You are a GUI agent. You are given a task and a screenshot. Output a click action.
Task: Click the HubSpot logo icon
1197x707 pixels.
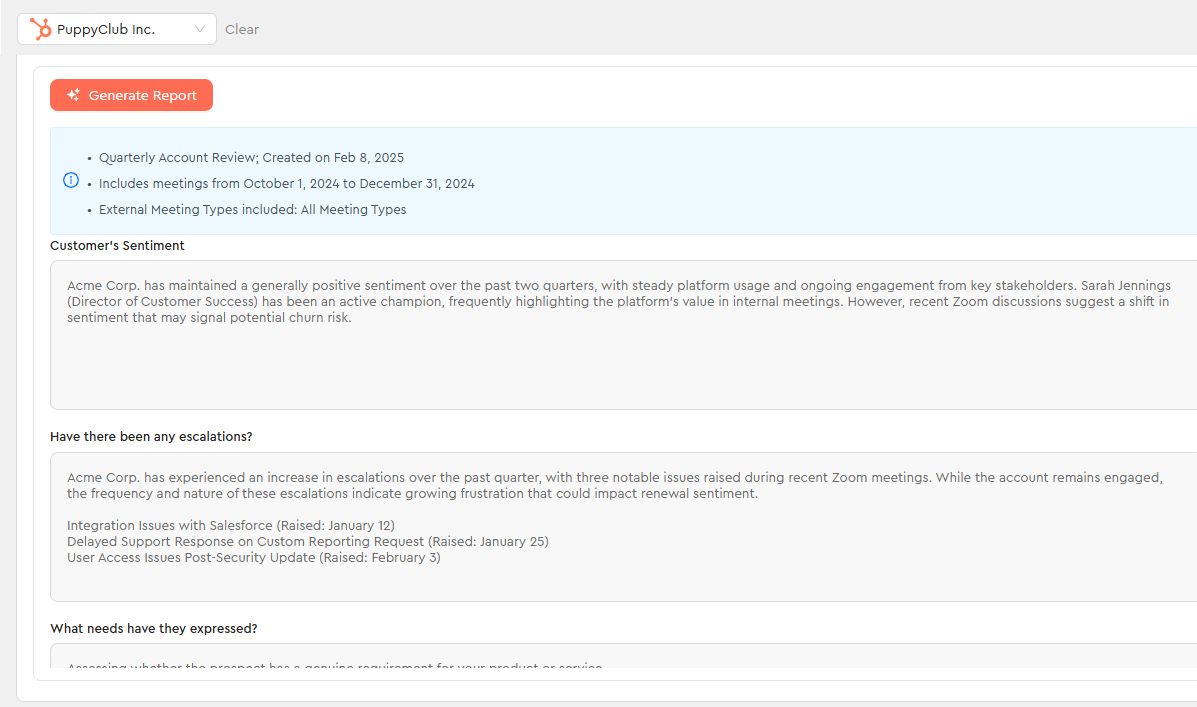coord(40,29)
